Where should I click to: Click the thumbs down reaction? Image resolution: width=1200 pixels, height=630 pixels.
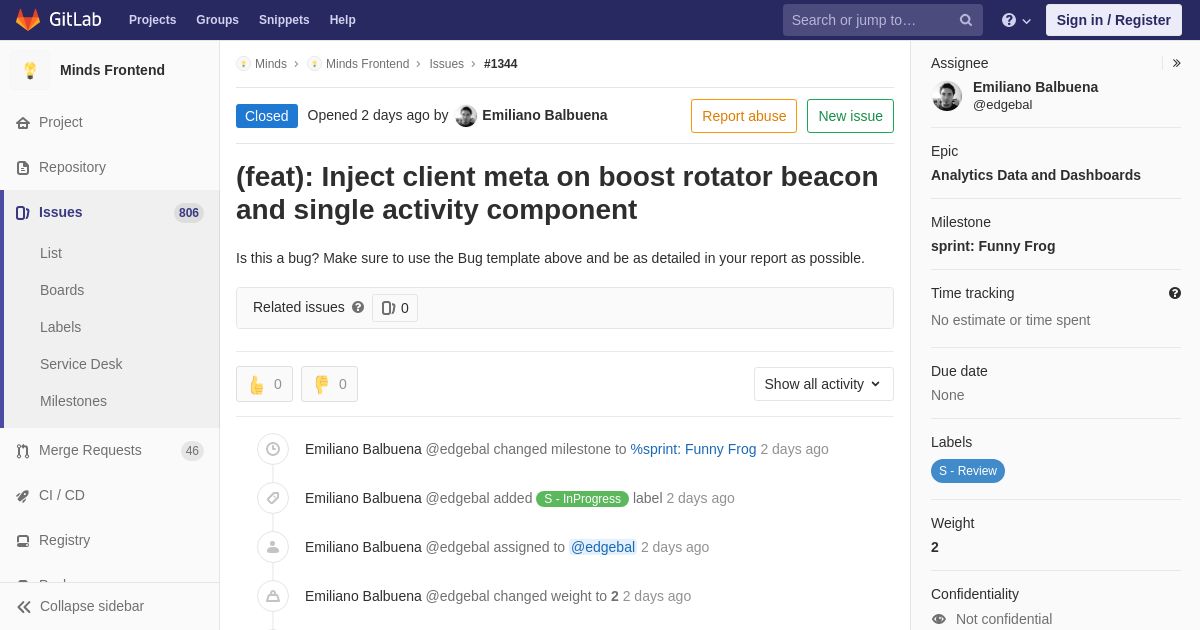pos(329,384)
